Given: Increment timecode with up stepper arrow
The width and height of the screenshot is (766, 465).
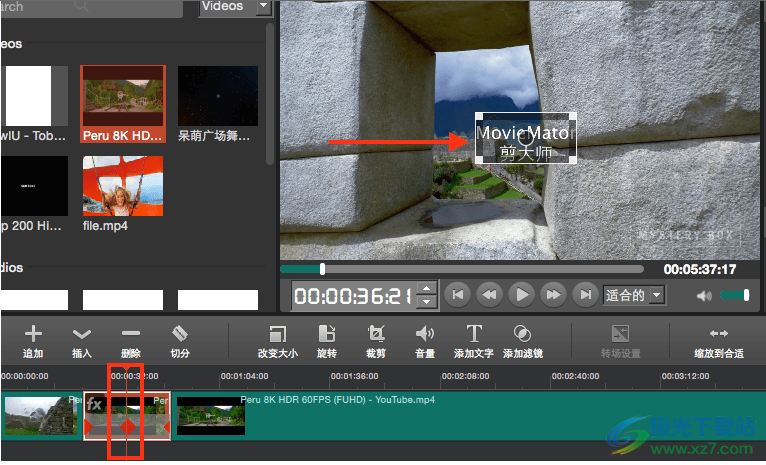Looking at the screenshot, I should click(426, 289).
